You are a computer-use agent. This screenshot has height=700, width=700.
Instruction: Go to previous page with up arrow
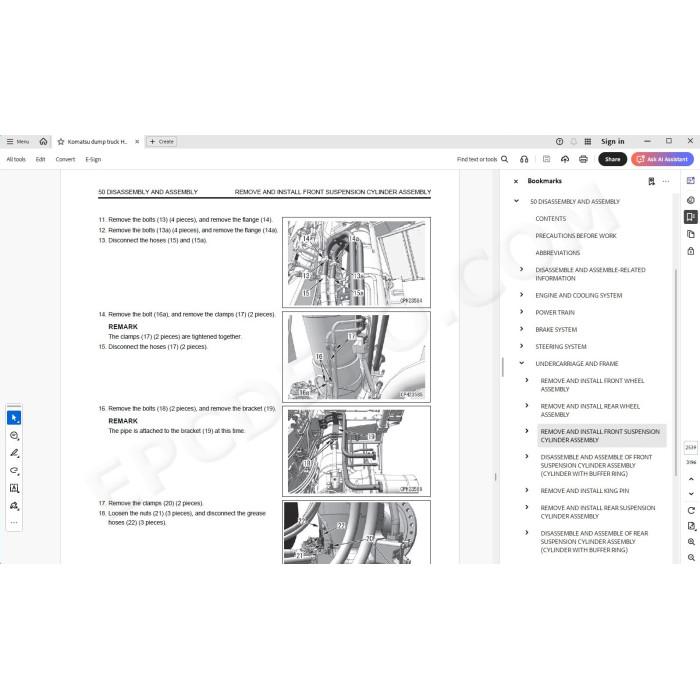[x=691, y=479]
